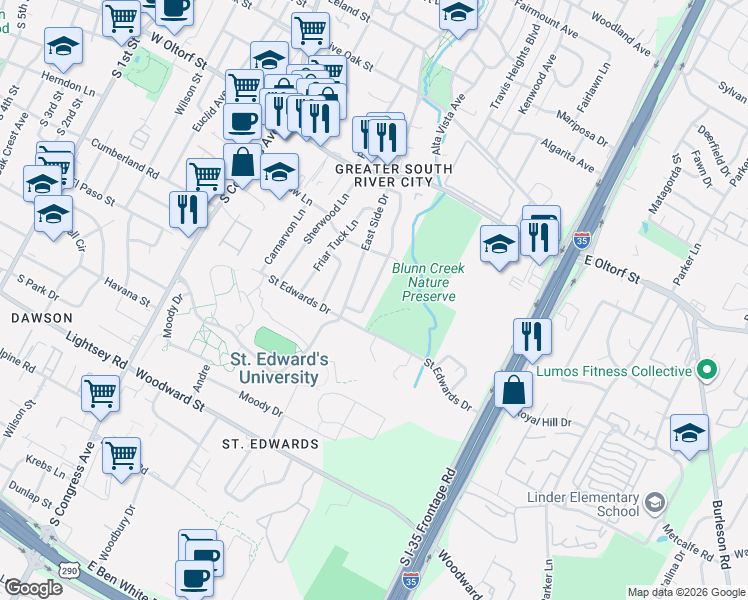
Task: Click the restaurant marker on I-35 near Lumos Fitness
Action: tap(532, 338)
